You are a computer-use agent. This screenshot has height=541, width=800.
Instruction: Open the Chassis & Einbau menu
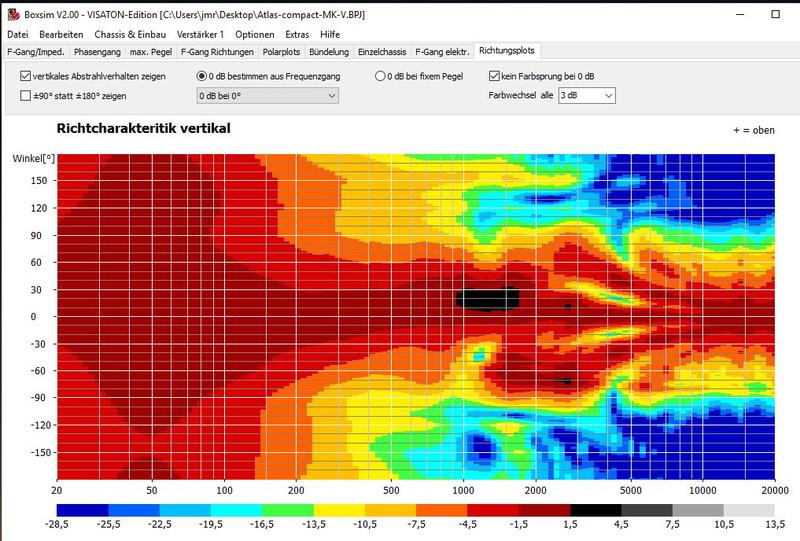(130, 34)
